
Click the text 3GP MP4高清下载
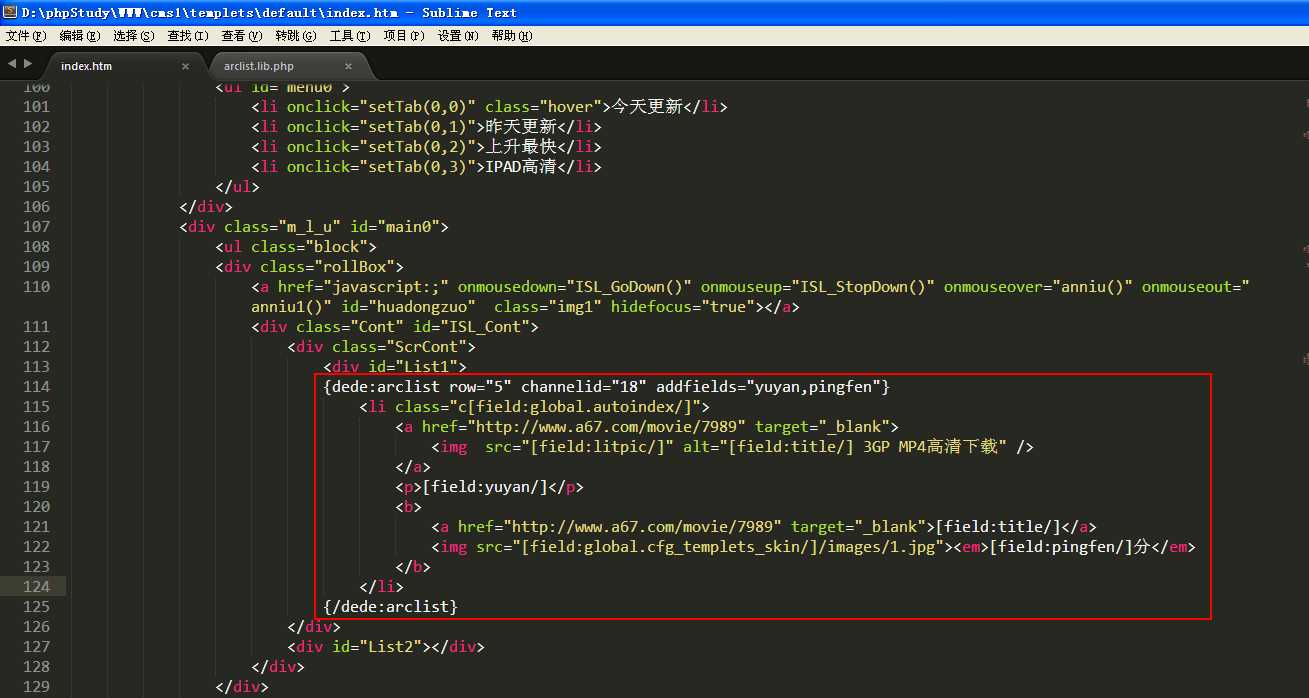931,447
